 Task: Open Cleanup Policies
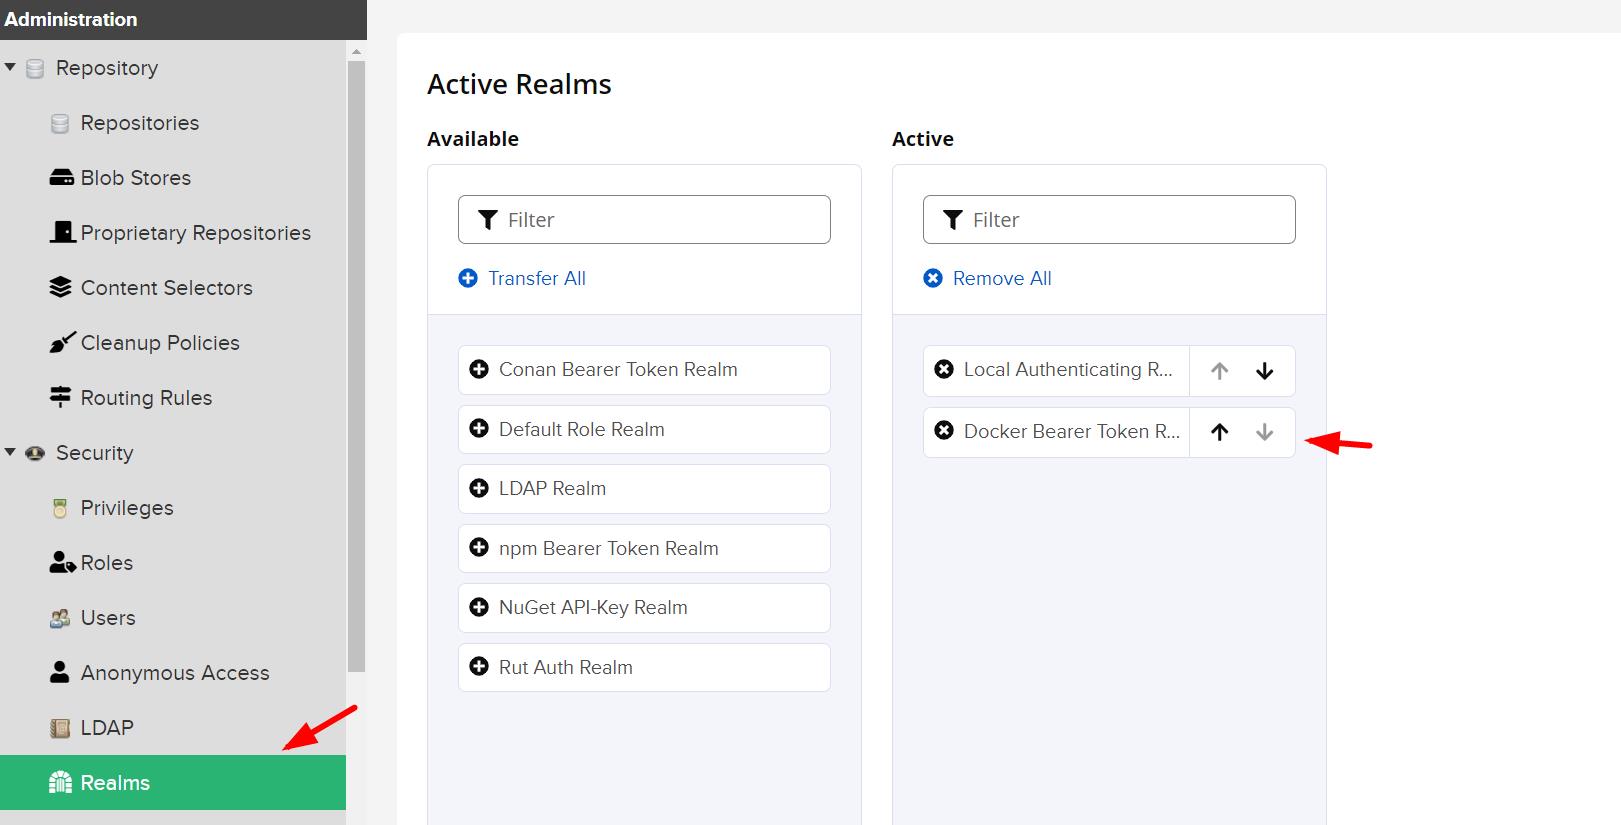[x=160, y=343]
